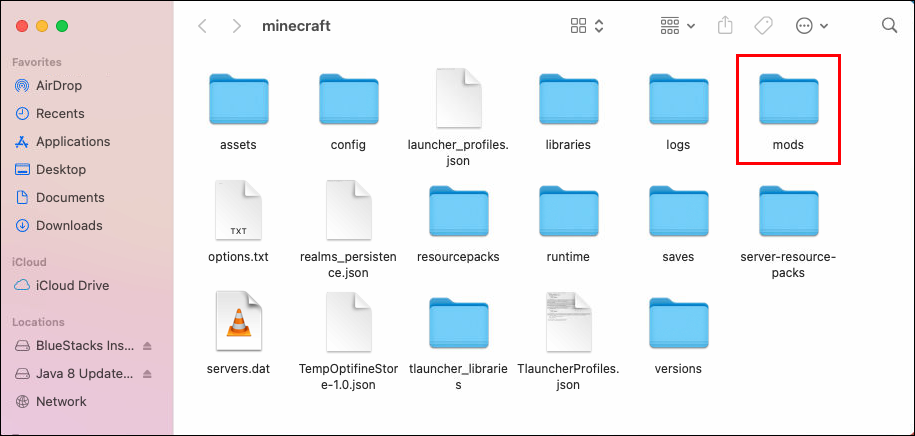Open the mods folder
The image size is (915, 436).
tap(788, 100)
